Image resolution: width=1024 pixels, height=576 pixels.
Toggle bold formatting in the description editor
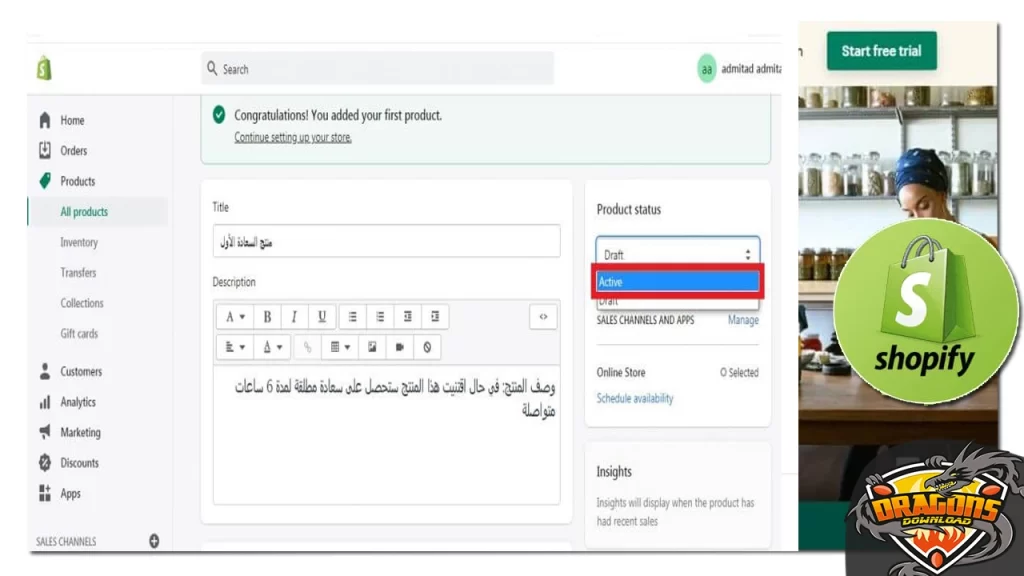(x=267, y=317)
